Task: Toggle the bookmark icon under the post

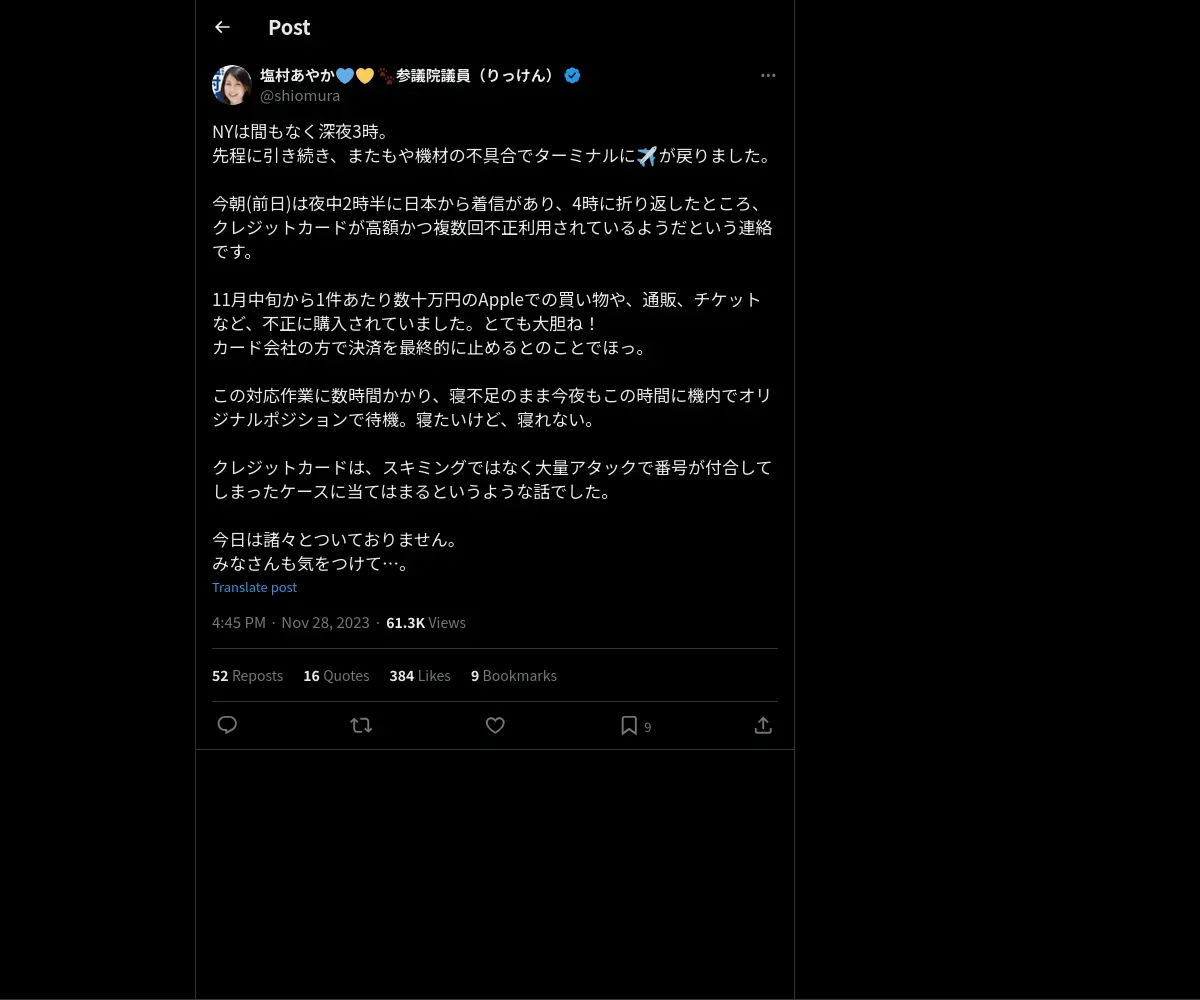Action: pos(629,725)
